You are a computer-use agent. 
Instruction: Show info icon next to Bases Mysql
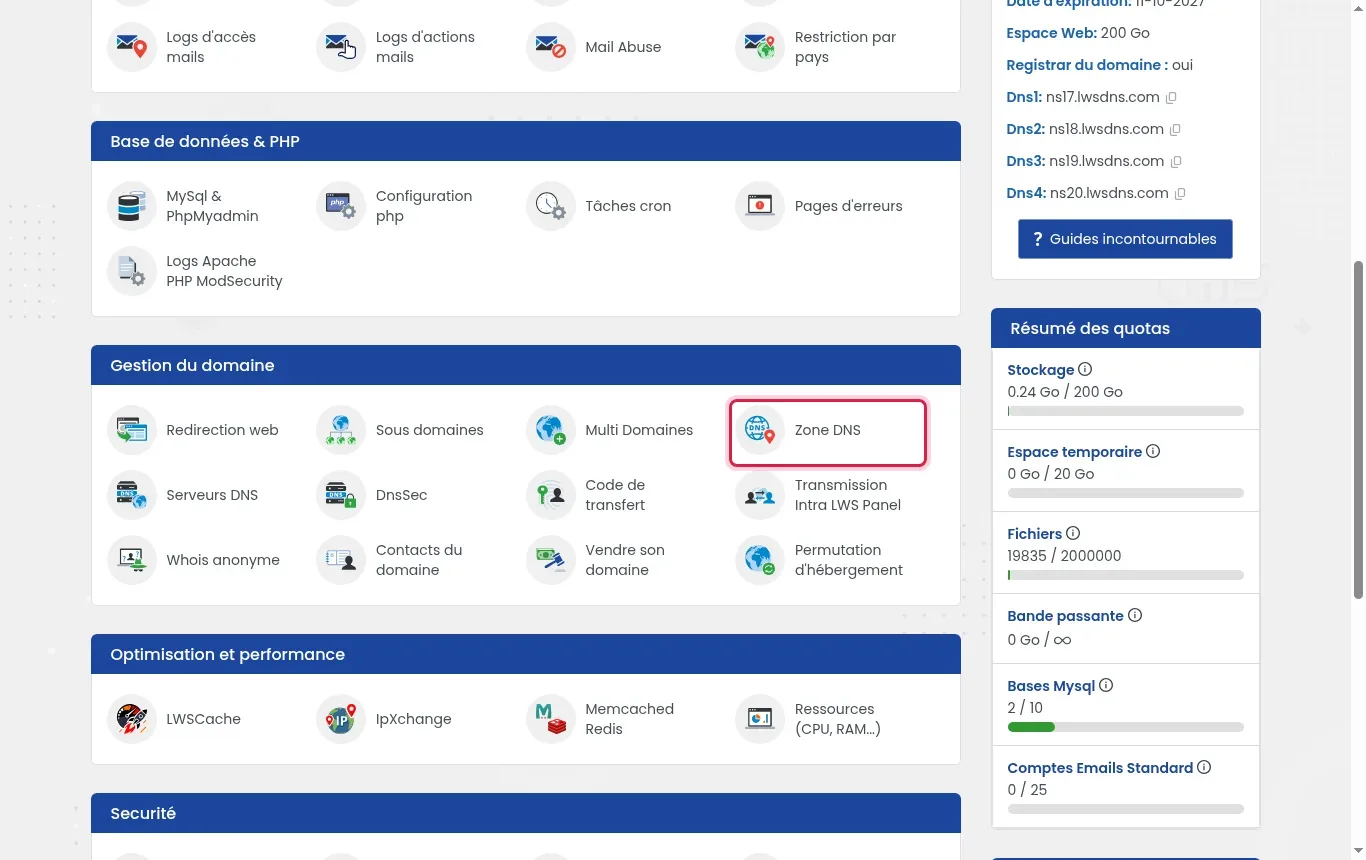pyautogui.click(x=1106, y=685)
